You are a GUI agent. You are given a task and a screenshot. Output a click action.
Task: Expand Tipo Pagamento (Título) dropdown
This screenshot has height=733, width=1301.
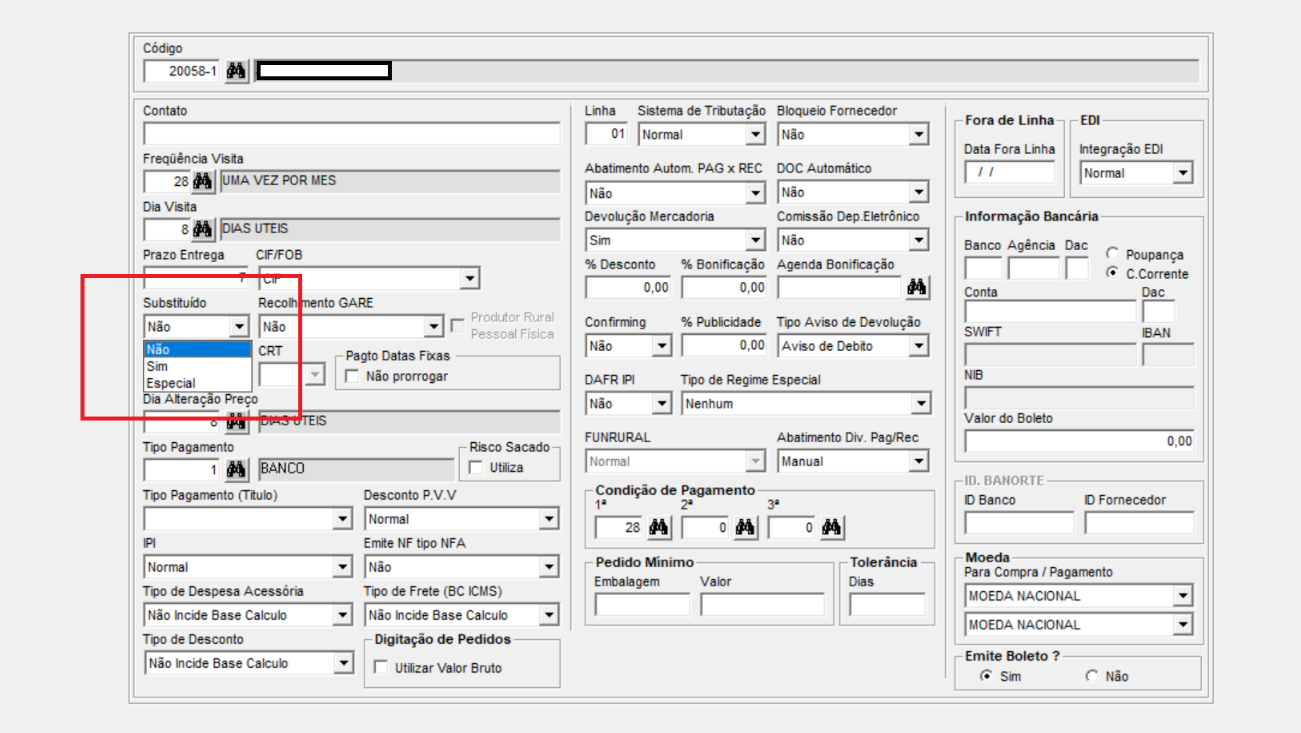pyautogui.click(x=343, y=519)
